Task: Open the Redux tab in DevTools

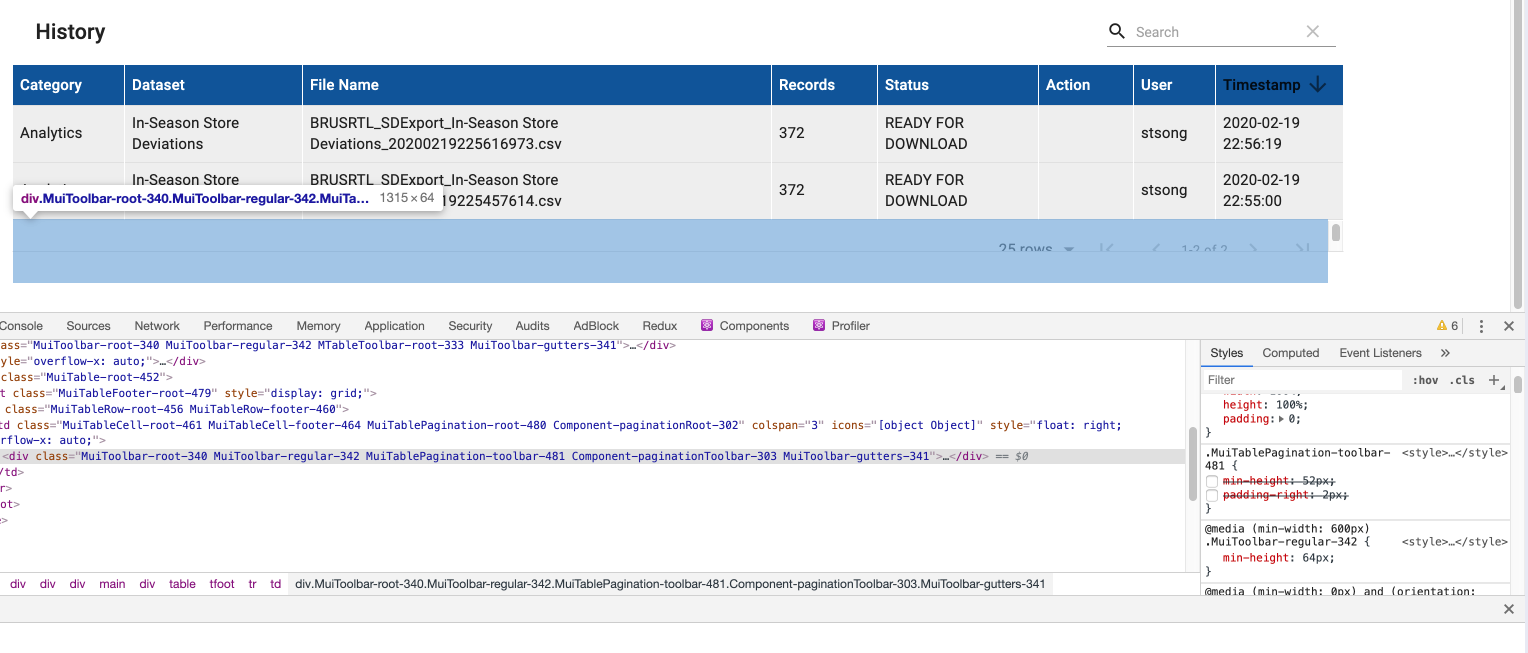Action: (x=660, y=326)
